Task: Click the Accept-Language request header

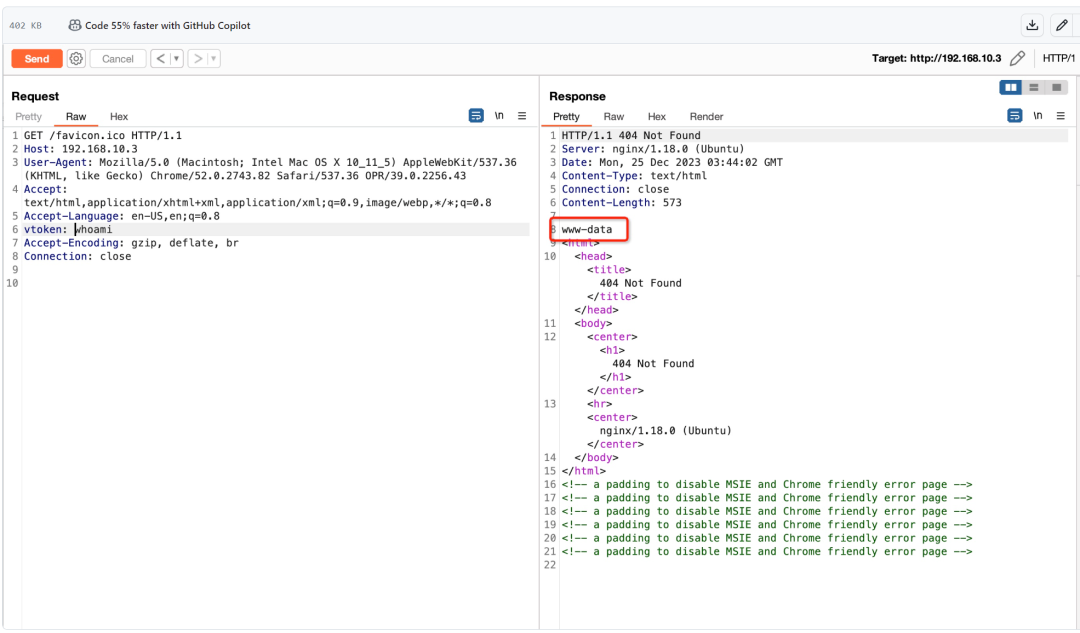Action: tap(122, 216)
